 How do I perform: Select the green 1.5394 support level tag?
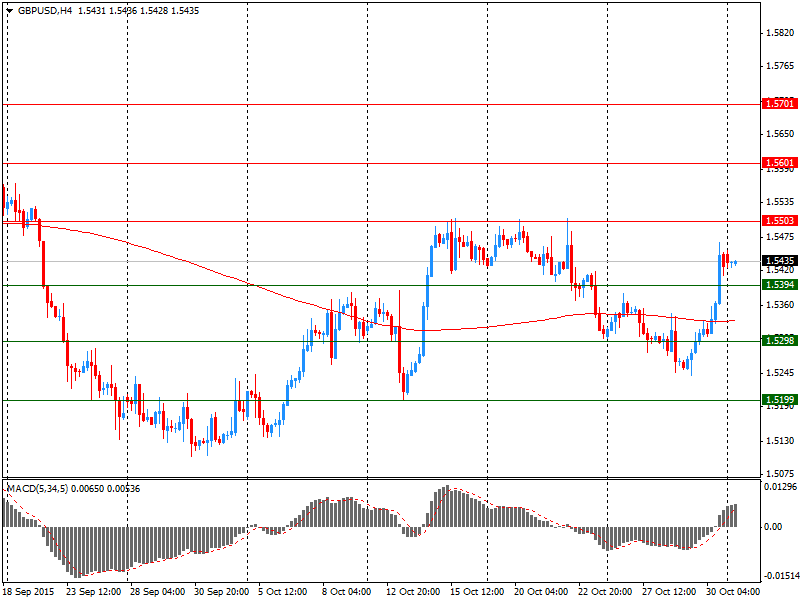780,285
